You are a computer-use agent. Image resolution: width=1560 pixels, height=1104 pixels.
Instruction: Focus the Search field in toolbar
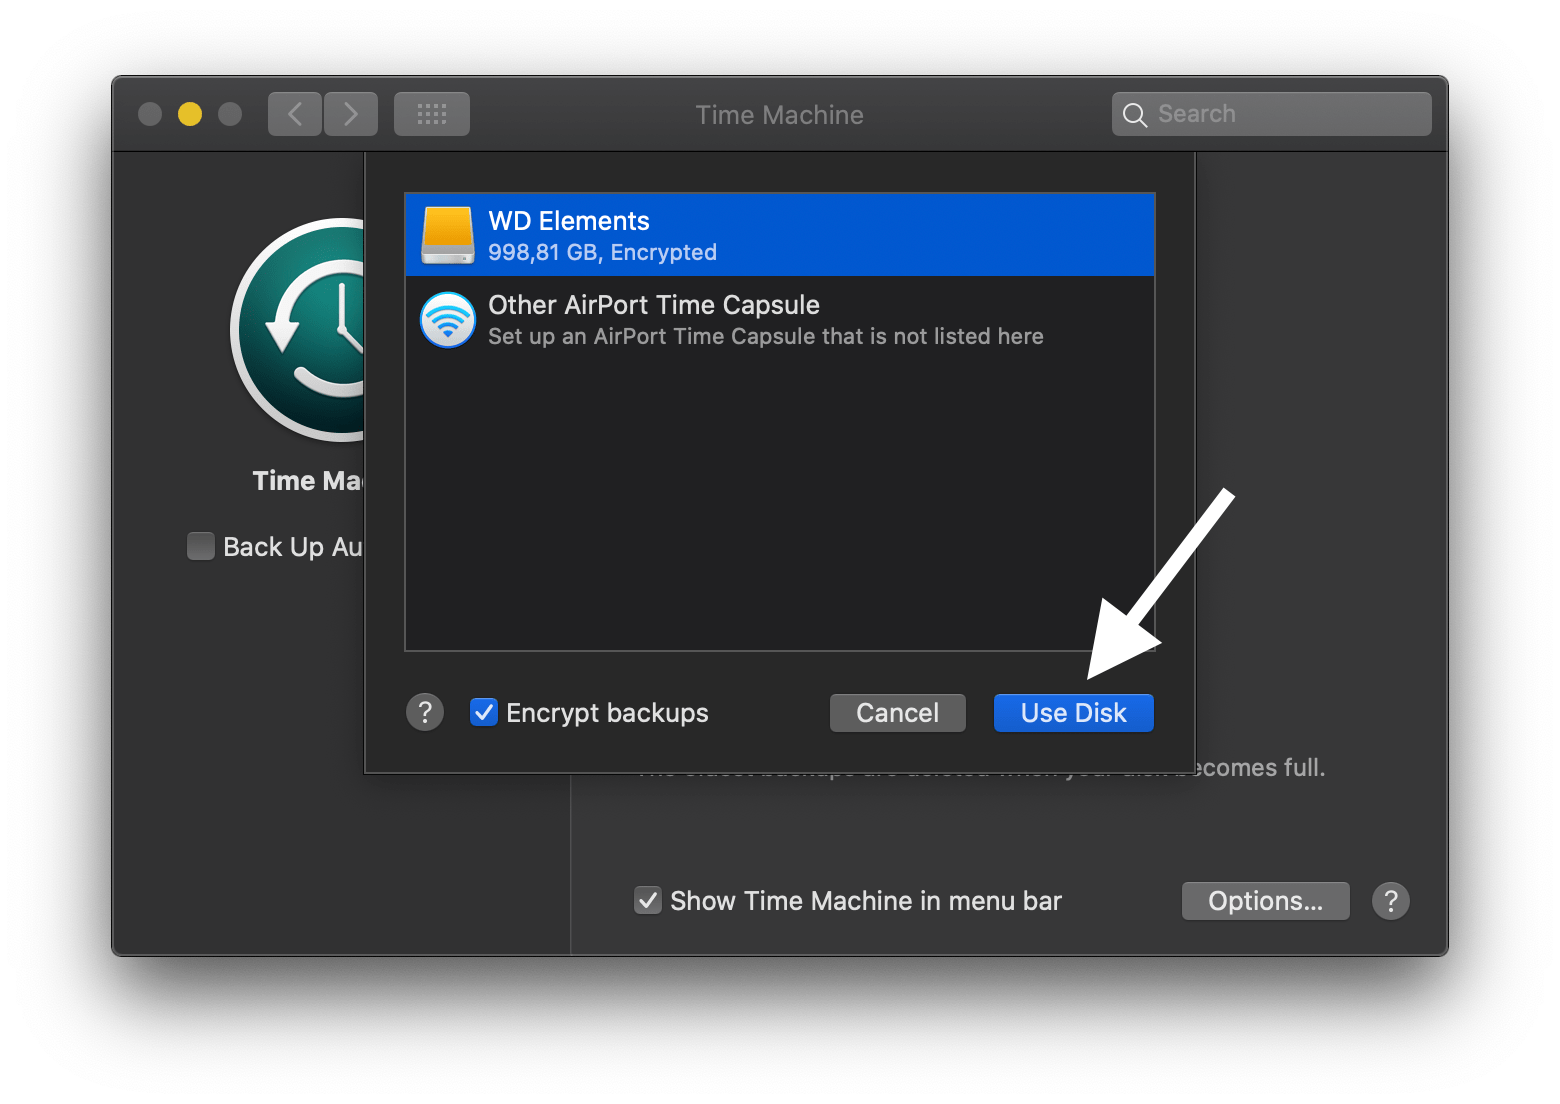(x=1271, y=114)
